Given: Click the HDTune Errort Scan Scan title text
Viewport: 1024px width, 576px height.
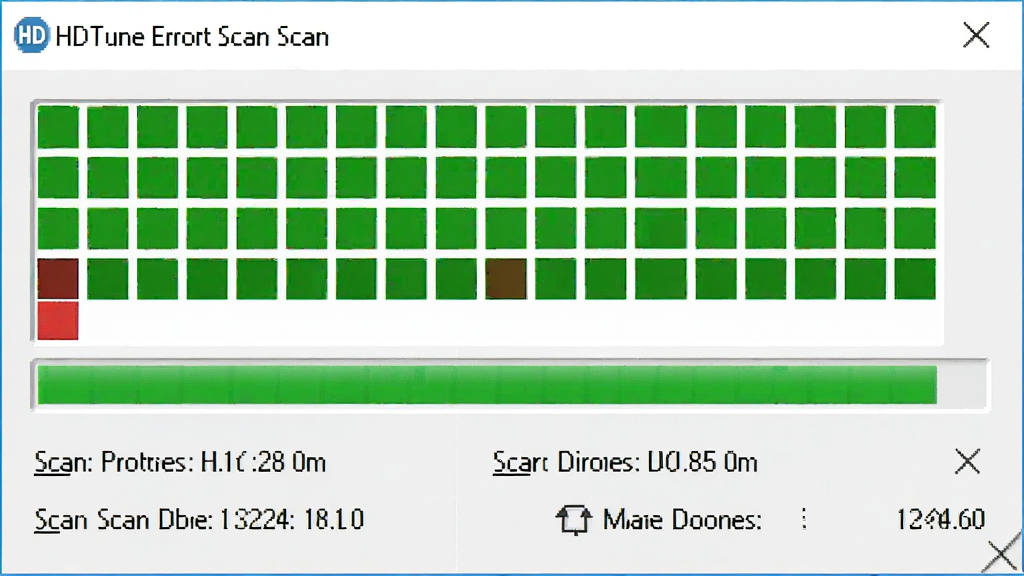Looking at the screenshot, I should click(x=192, y=37).
